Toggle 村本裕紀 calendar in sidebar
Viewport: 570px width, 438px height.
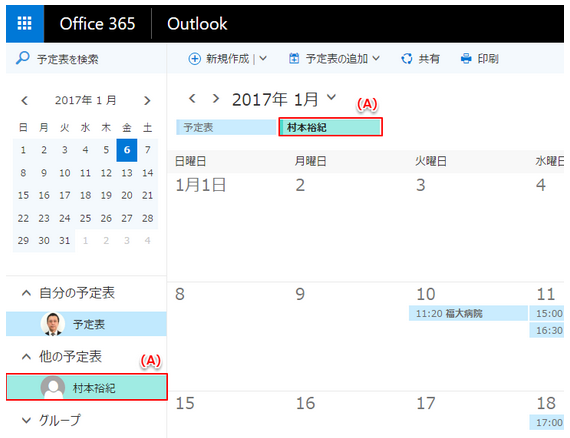coord(87,387)
